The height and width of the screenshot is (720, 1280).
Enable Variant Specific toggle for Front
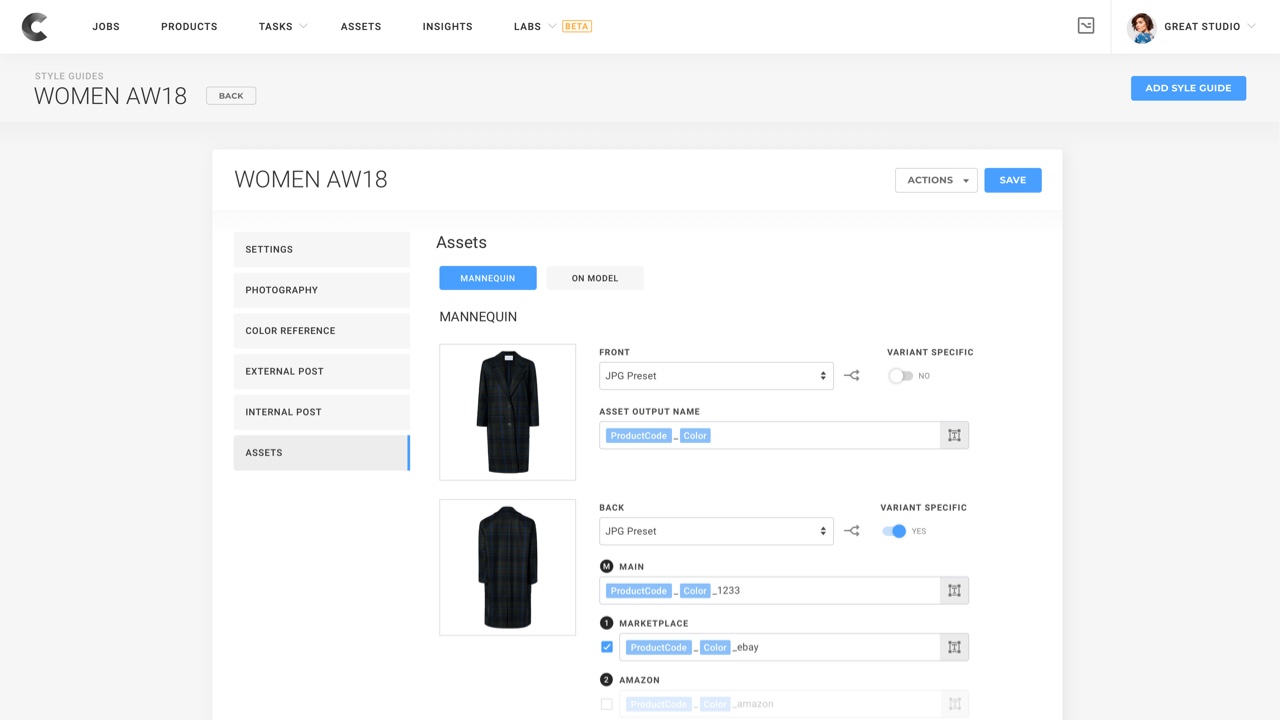[x=900, y=376]
